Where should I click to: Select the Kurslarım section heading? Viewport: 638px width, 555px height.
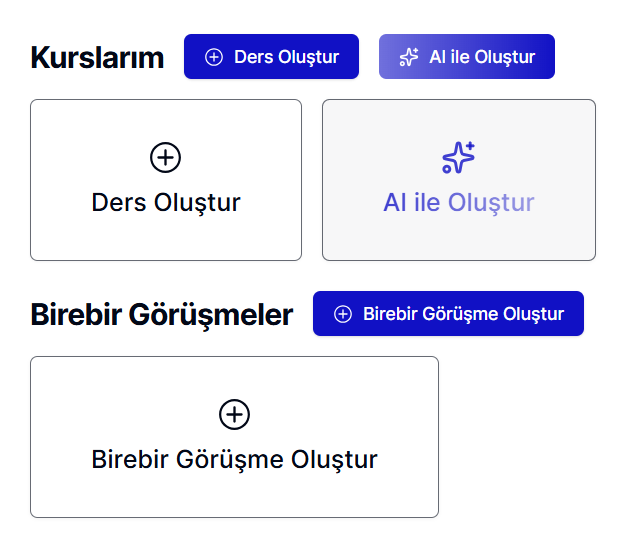tap(97, 58)
